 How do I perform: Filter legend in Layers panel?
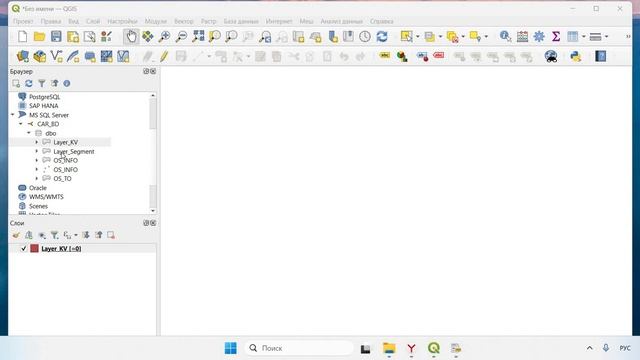coord(54,235)
